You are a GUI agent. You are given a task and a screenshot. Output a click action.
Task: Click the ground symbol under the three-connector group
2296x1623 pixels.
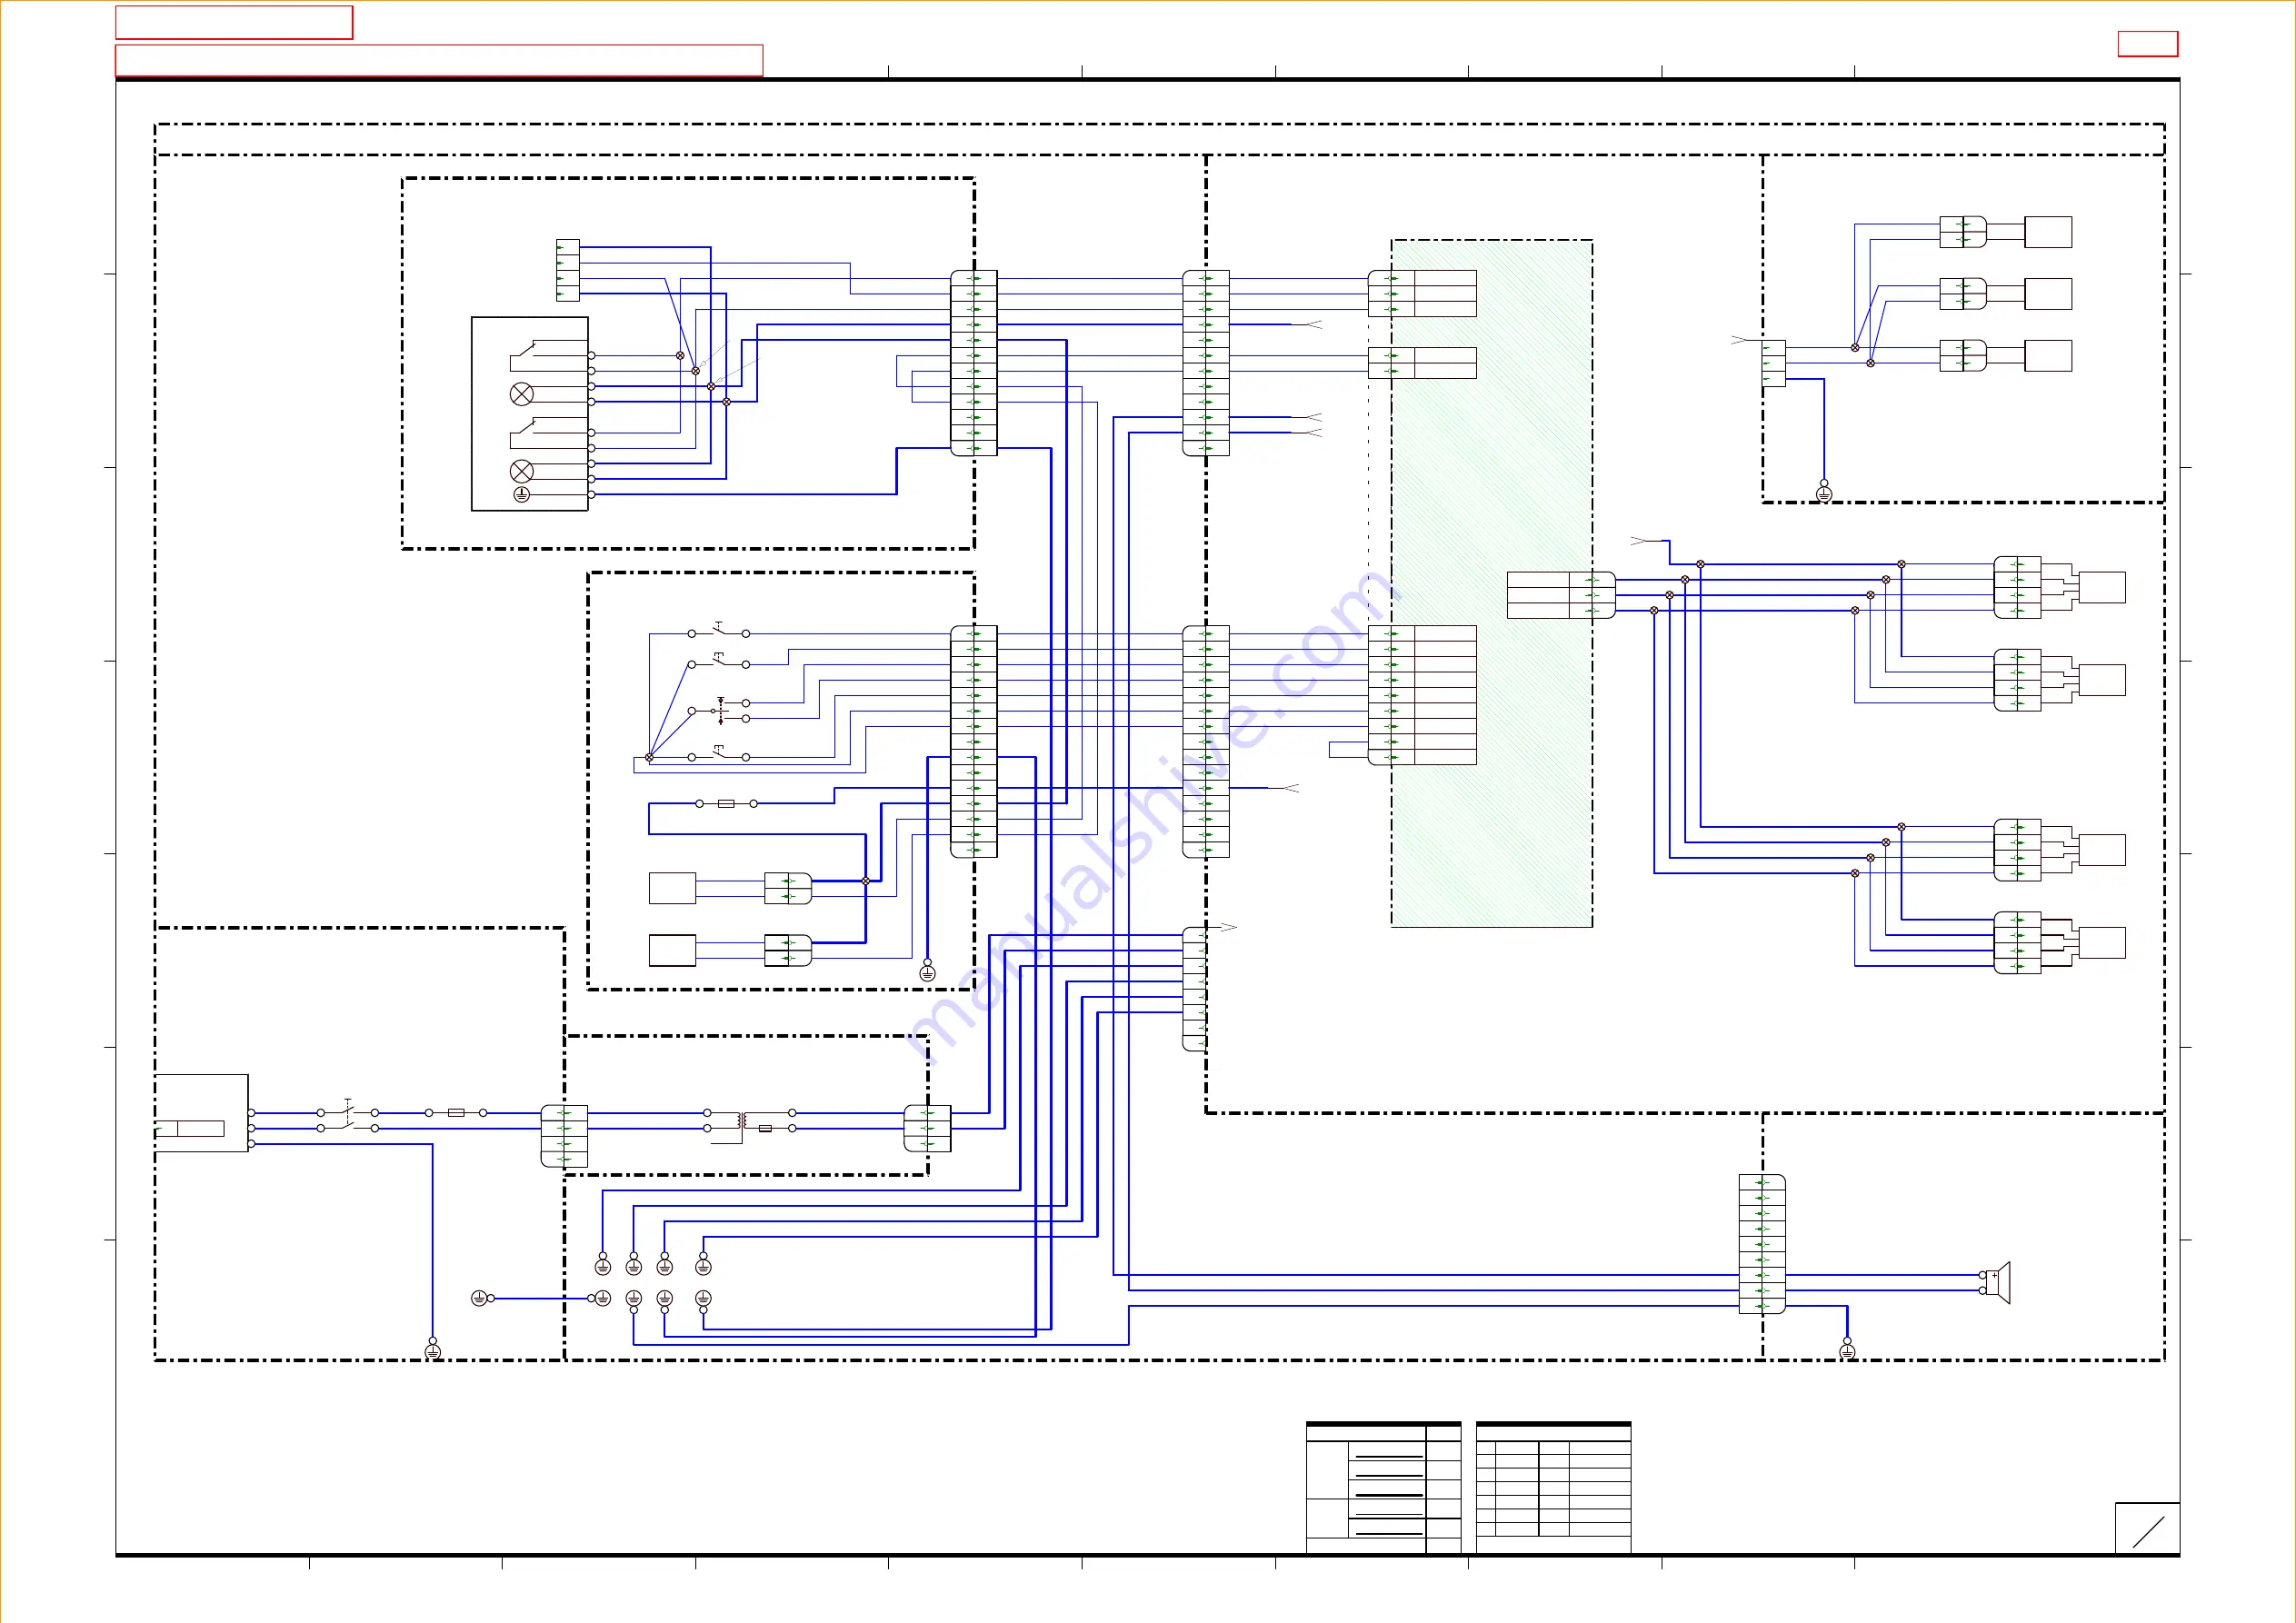[x=1824, y=494]
